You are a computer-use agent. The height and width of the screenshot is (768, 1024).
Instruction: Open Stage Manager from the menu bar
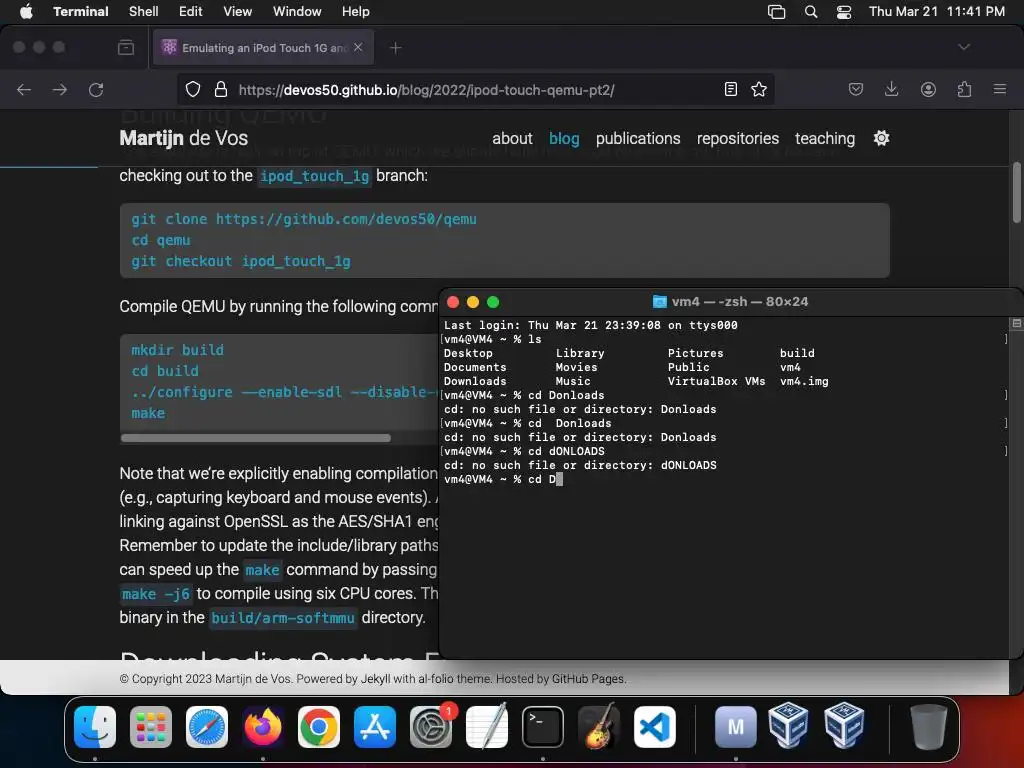[x=776, y=12]
